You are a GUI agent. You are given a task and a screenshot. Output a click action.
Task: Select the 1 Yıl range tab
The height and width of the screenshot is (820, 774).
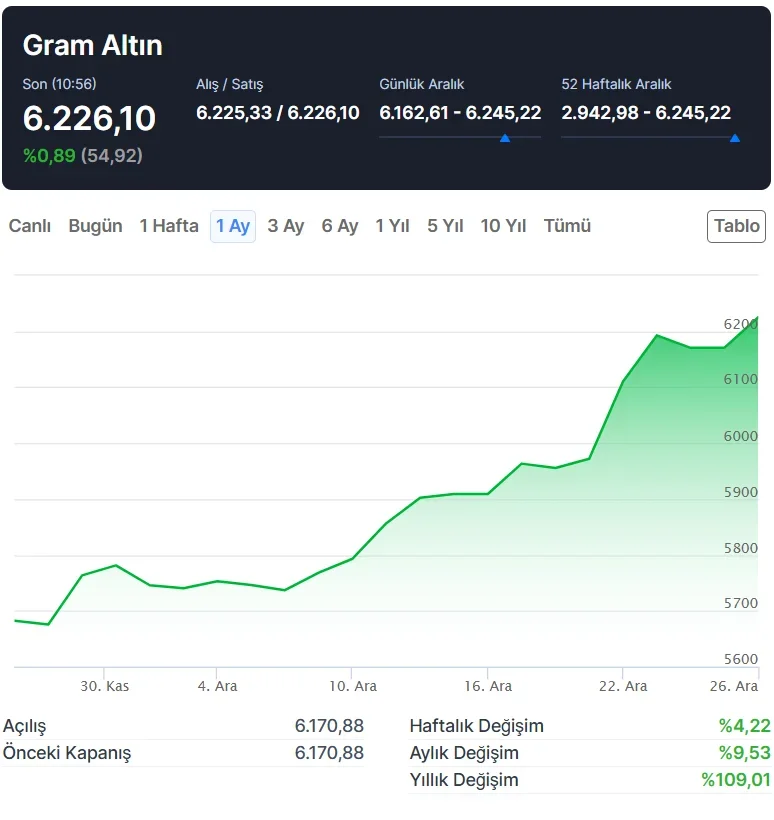pos(393,226)
